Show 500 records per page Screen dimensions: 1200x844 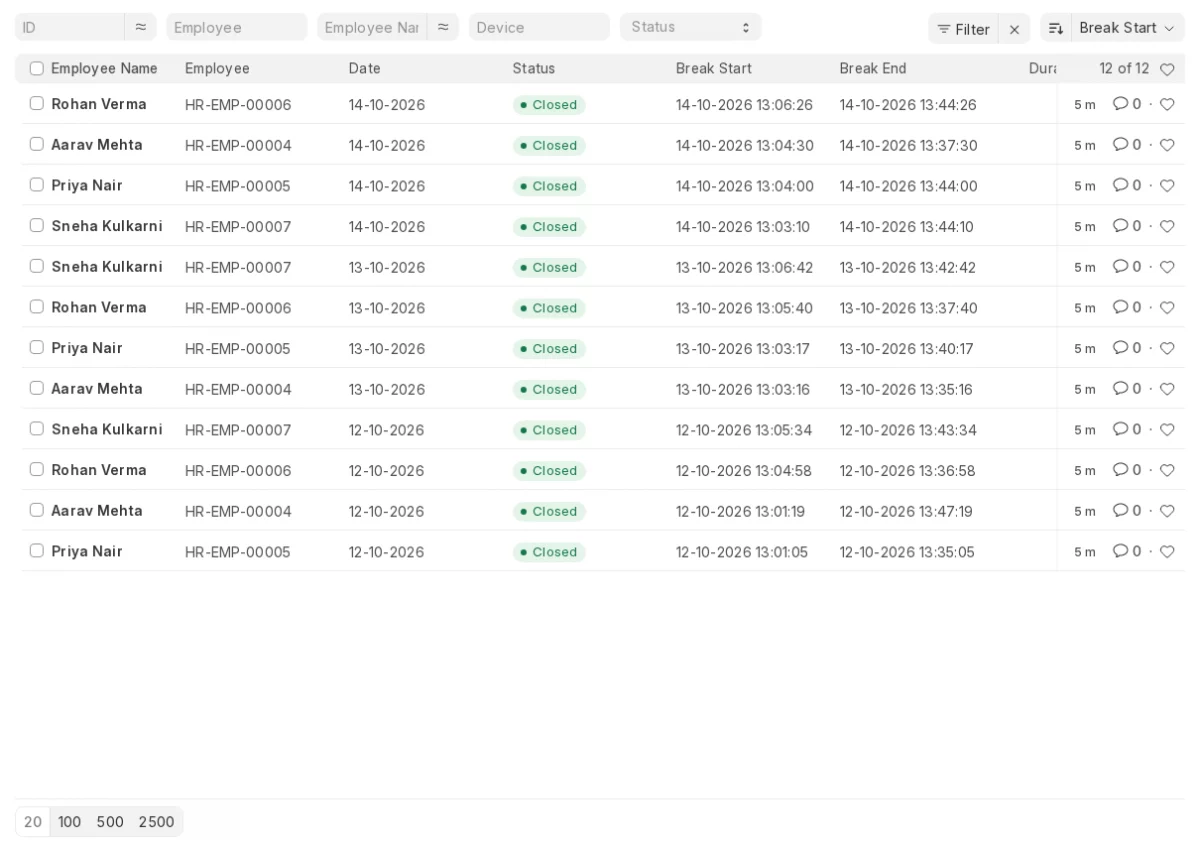(110, 822)
